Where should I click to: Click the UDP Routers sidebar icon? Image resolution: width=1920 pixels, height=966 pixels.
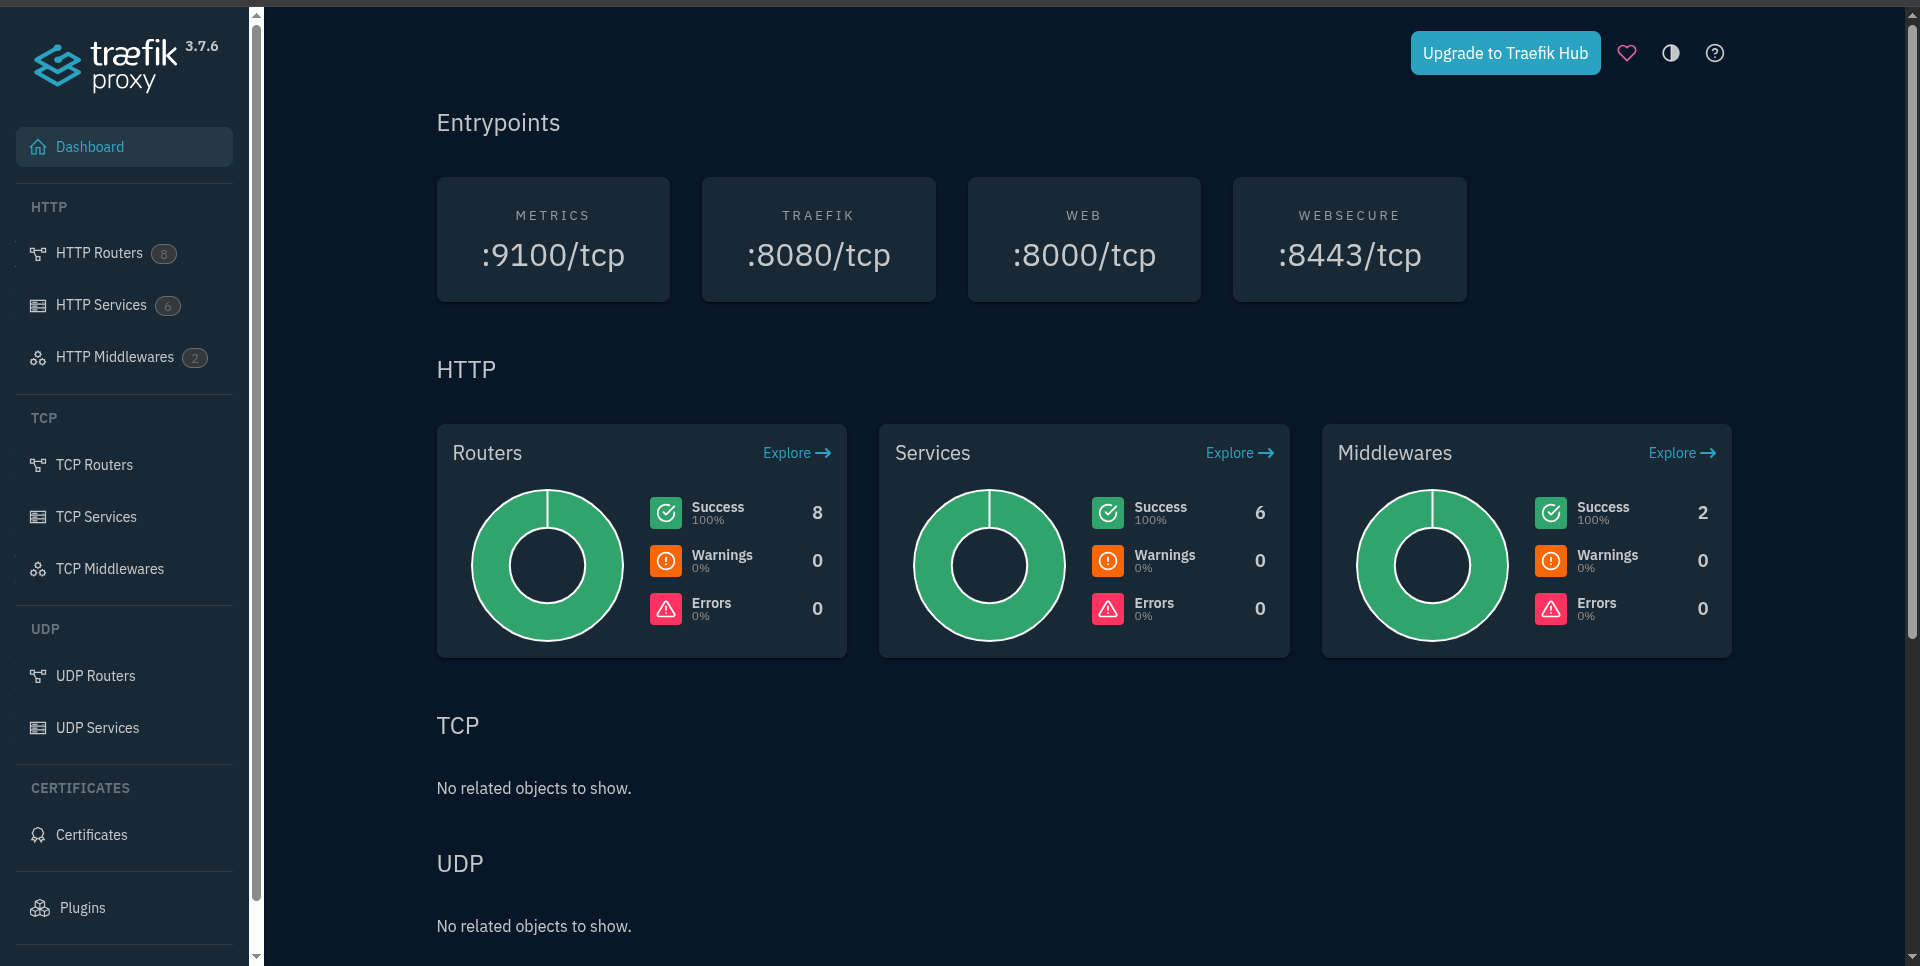38,676
